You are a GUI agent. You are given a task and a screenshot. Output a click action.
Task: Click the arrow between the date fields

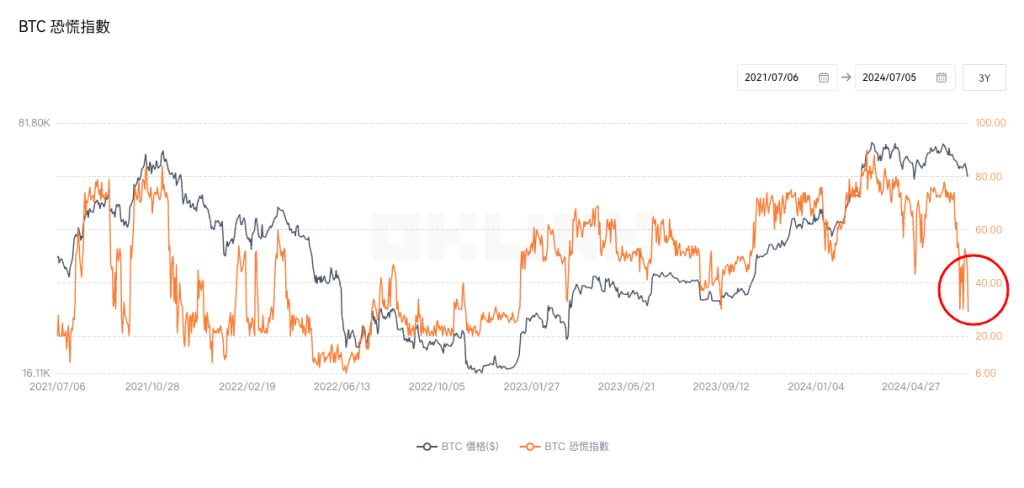846,77
